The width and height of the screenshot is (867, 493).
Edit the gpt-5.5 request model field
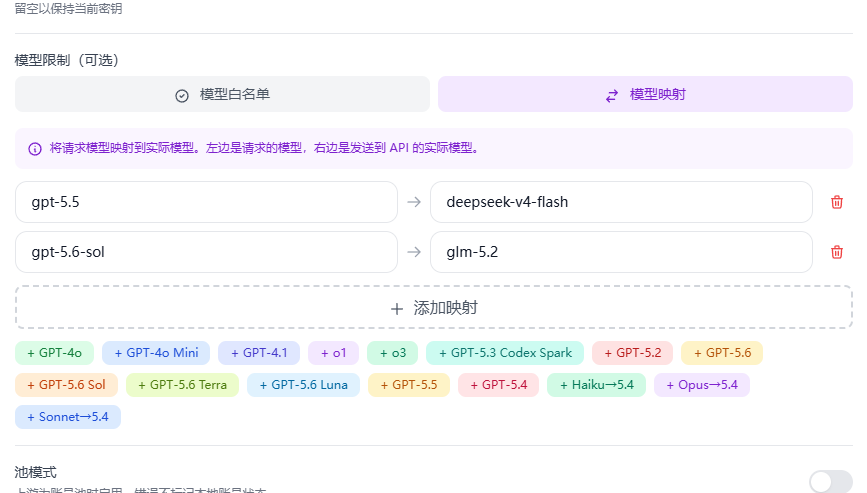(x=206, y=202)
